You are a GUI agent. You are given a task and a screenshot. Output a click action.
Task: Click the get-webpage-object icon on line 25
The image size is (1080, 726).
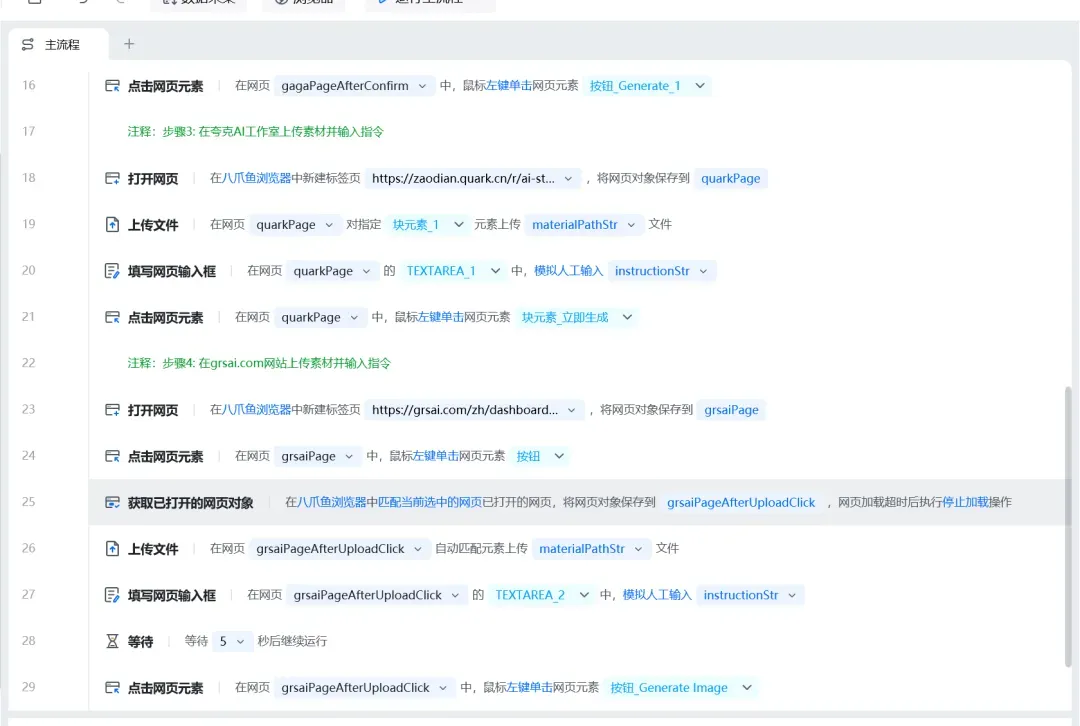click(112, 502)
